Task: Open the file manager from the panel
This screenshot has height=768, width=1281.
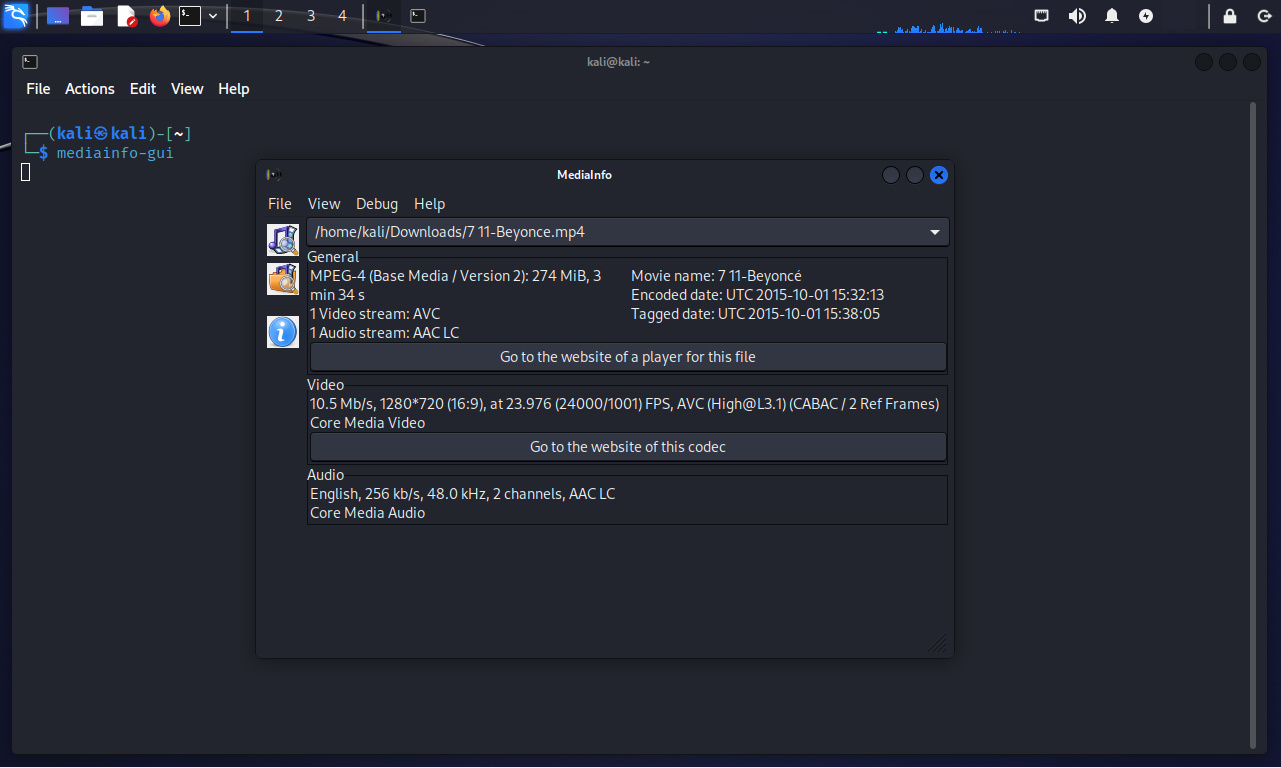Action: 92,16
